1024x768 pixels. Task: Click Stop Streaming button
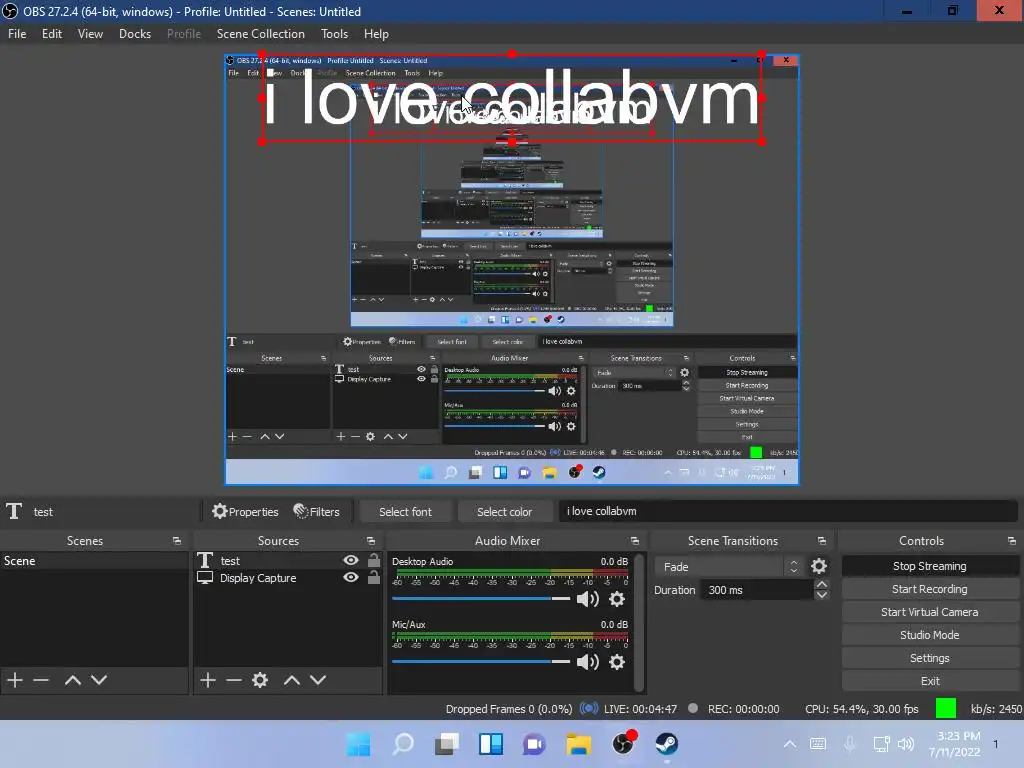929,566
